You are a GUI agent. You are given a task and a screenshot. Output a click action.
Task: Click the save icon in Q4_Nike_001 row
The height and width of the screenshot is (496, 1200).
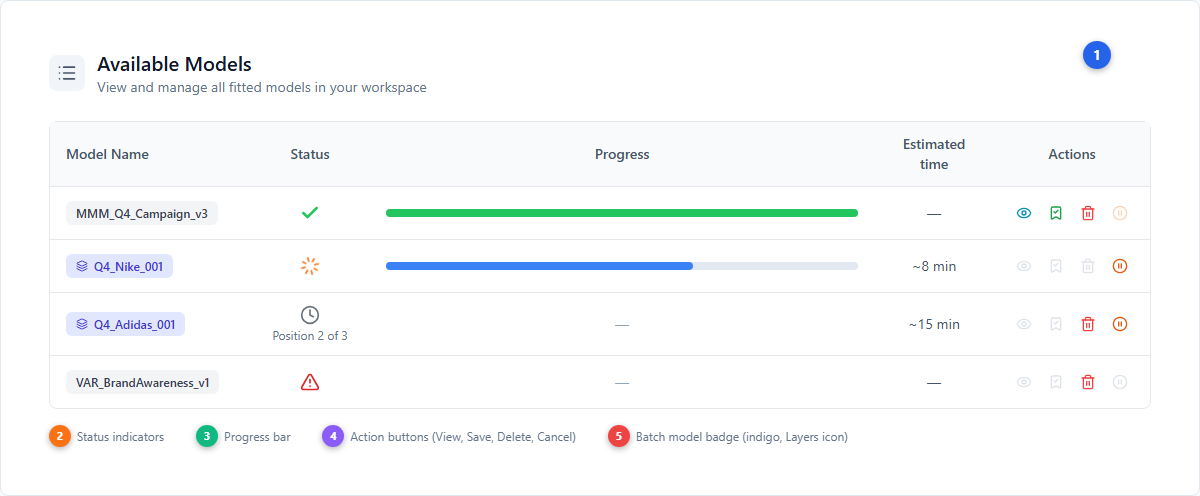1056,266
